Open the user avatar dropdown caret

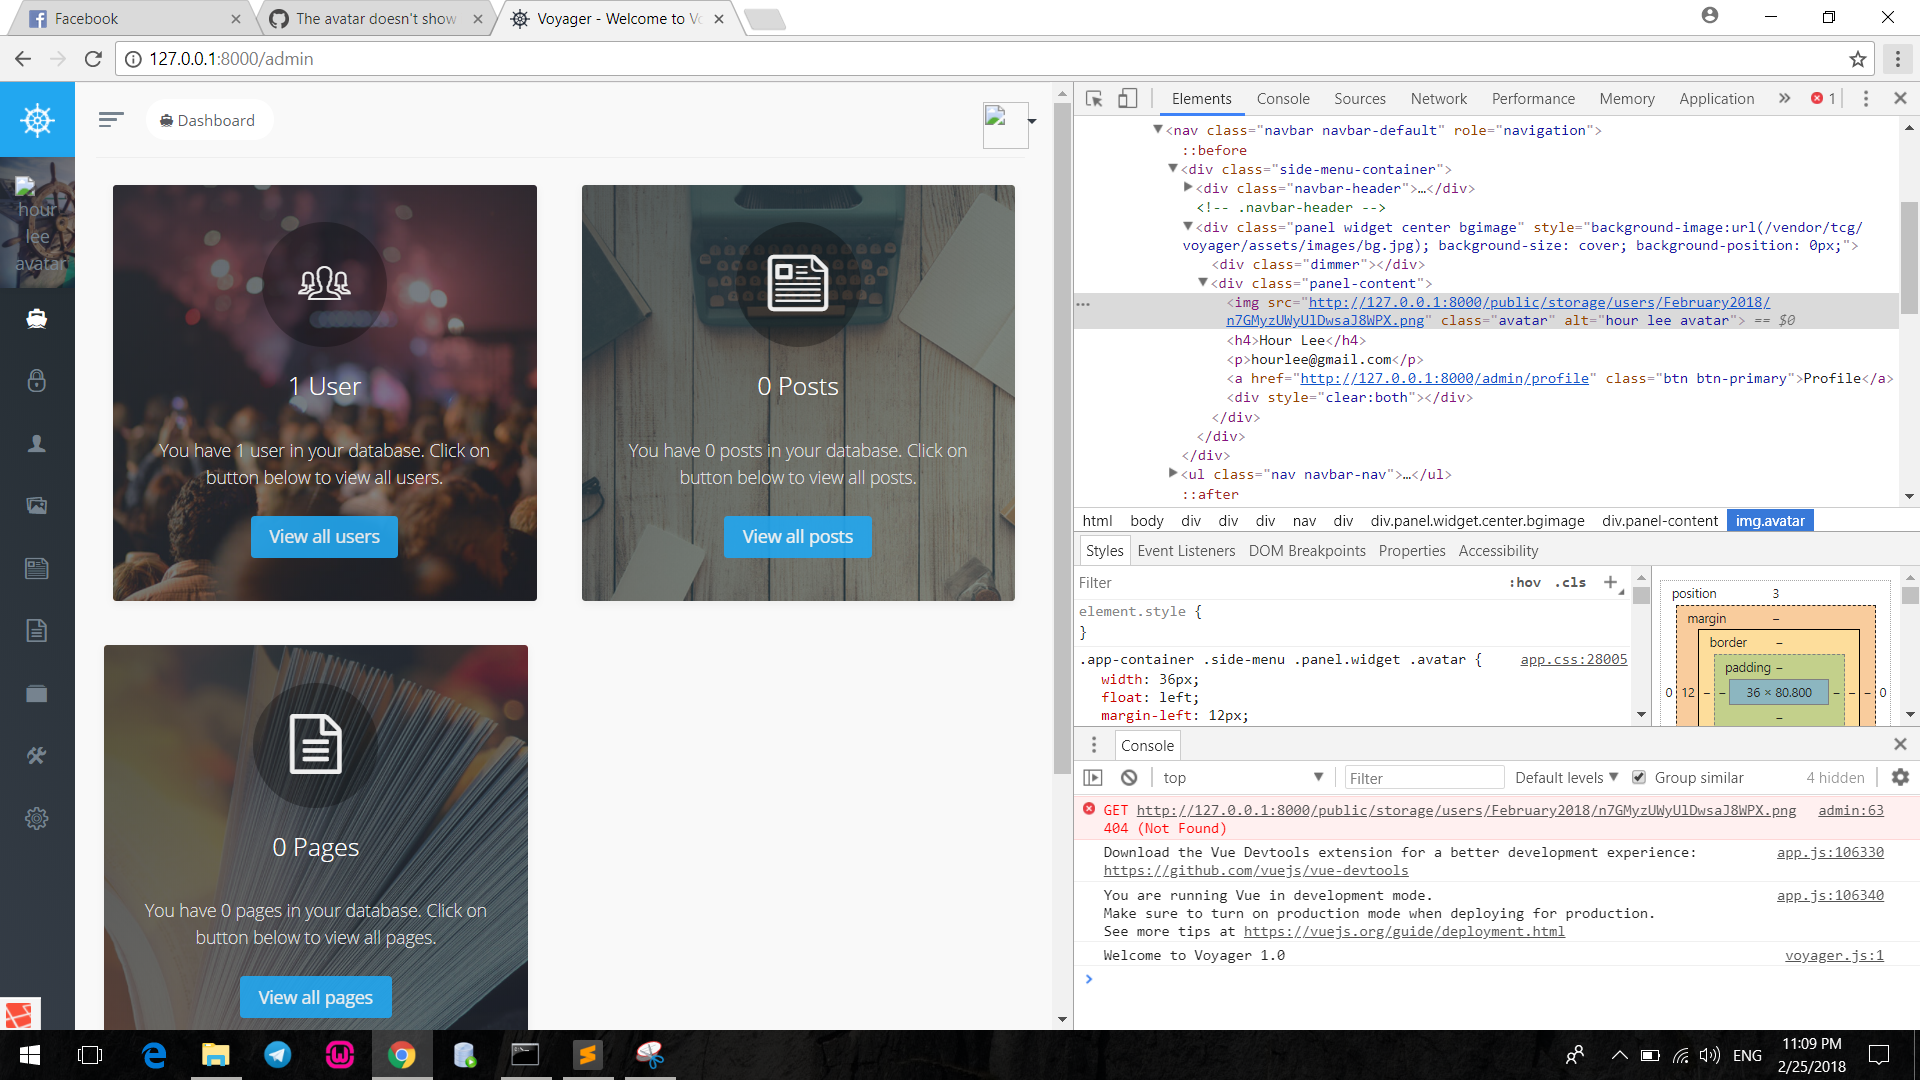[1032, 121]
